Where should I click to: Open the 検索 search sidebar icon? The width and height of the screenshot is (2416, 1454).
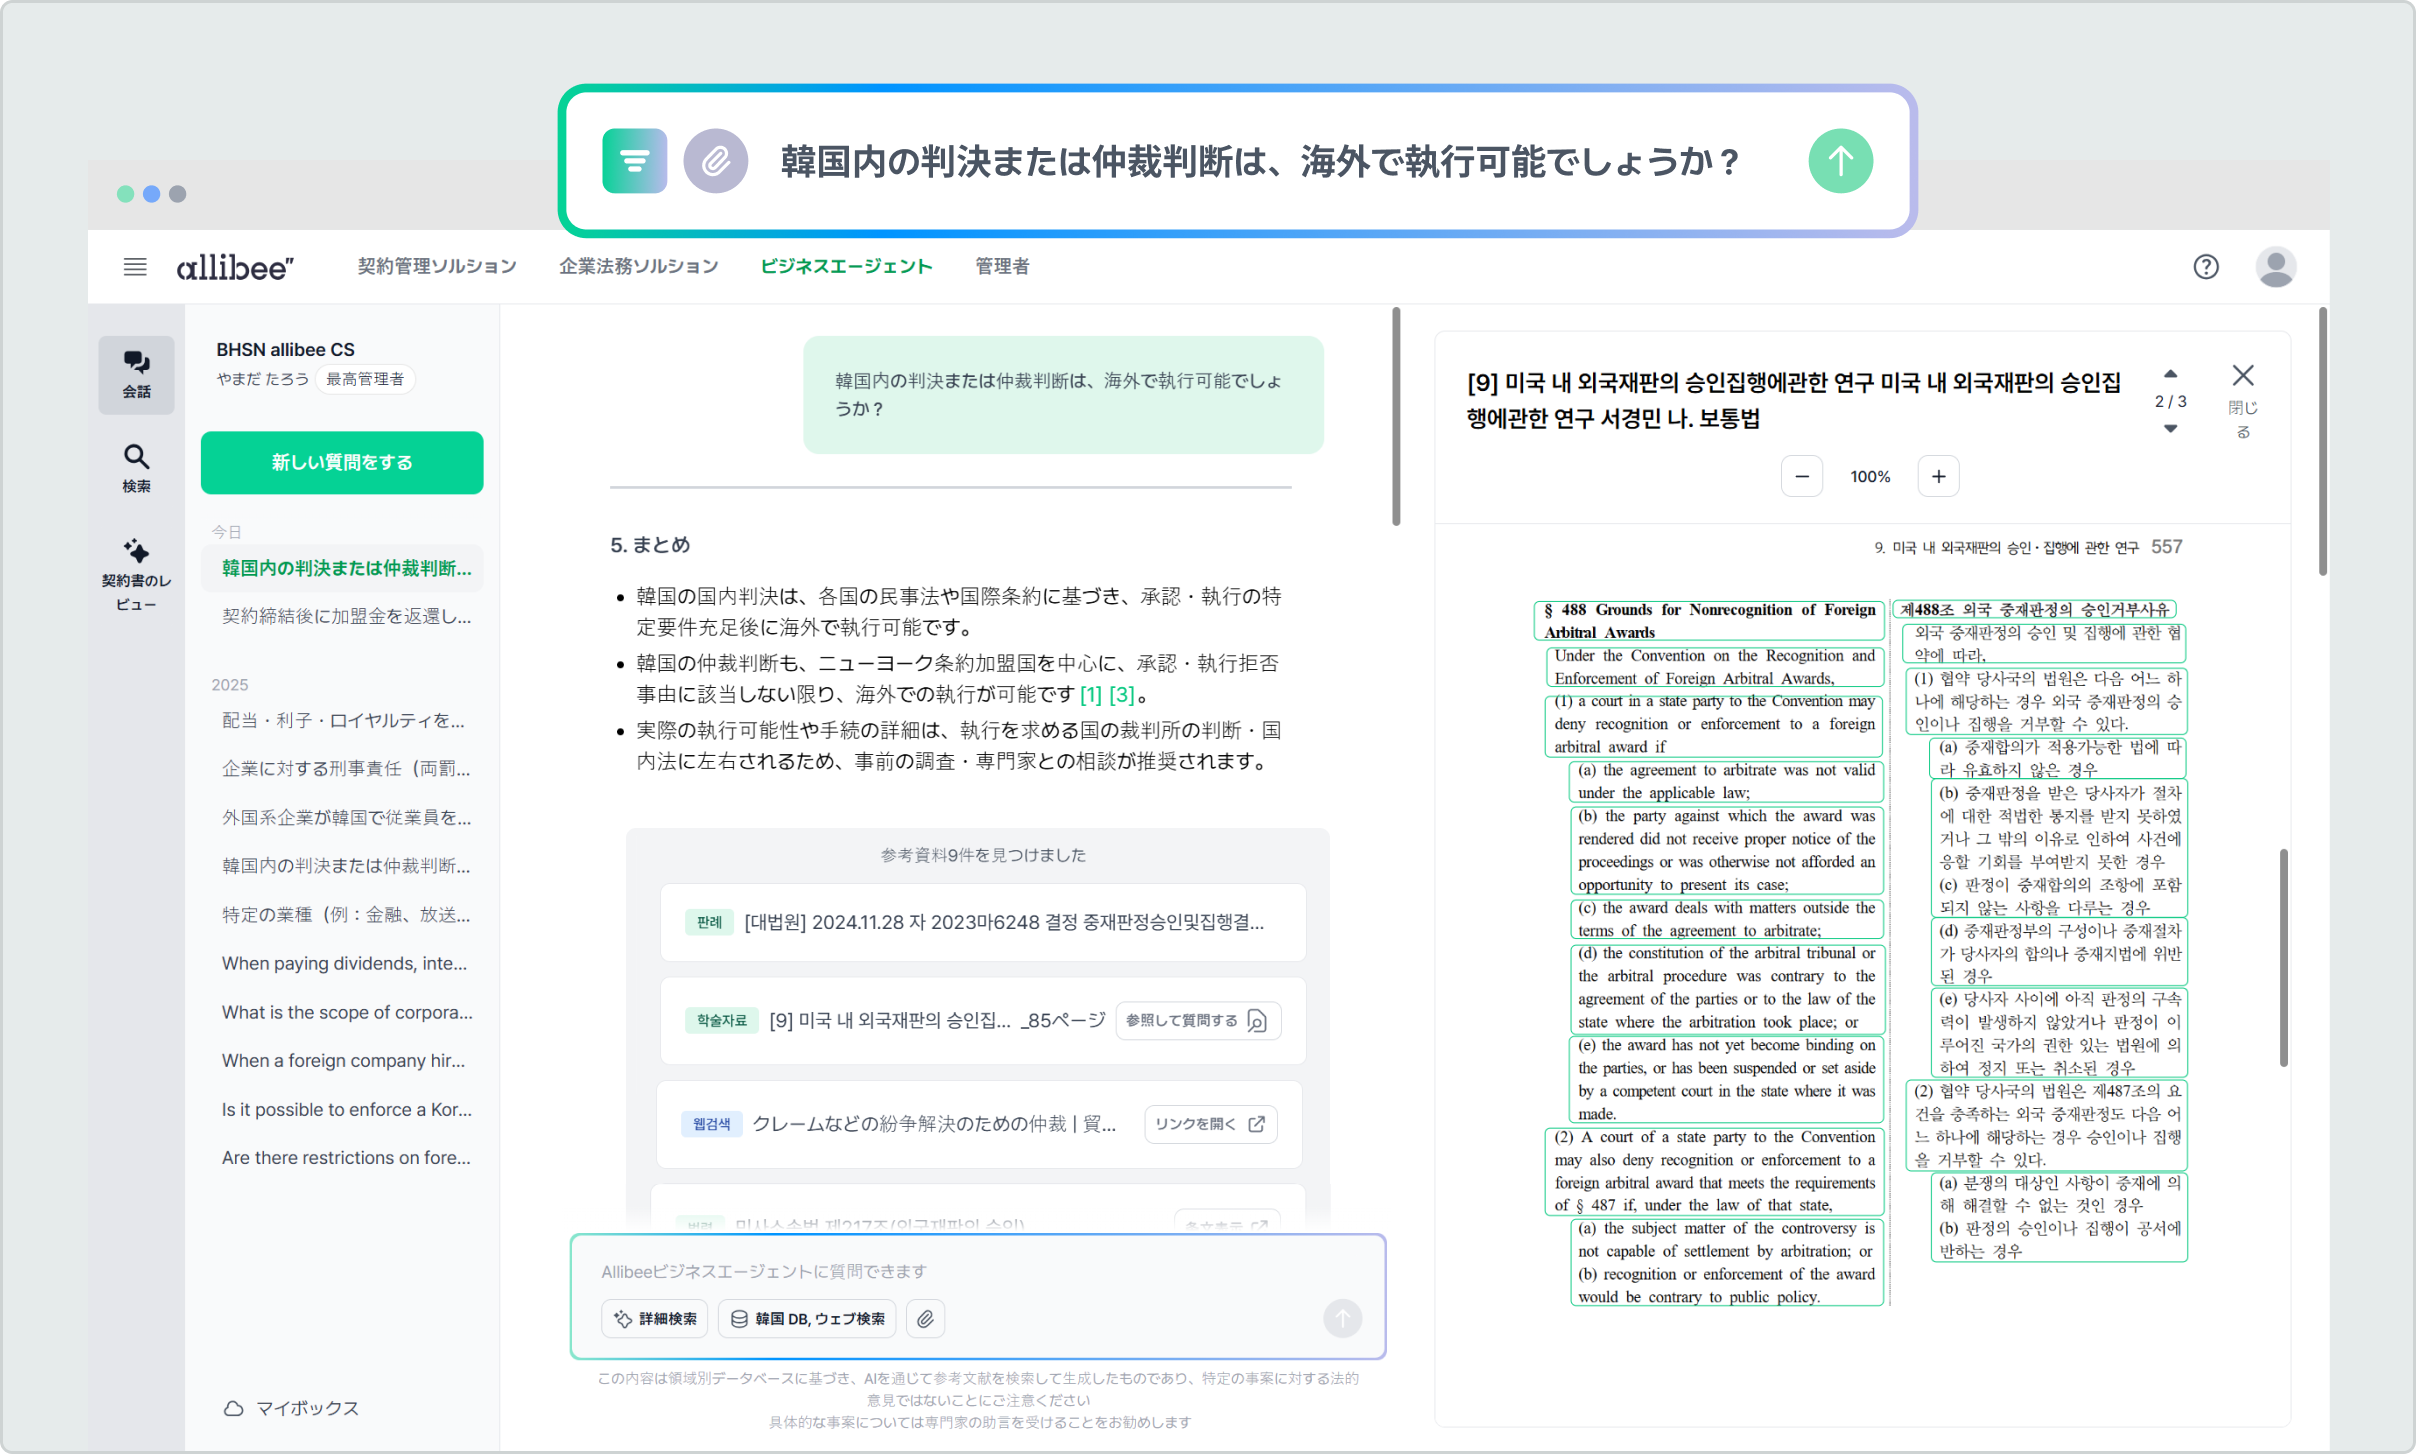(x=136, y=468)
